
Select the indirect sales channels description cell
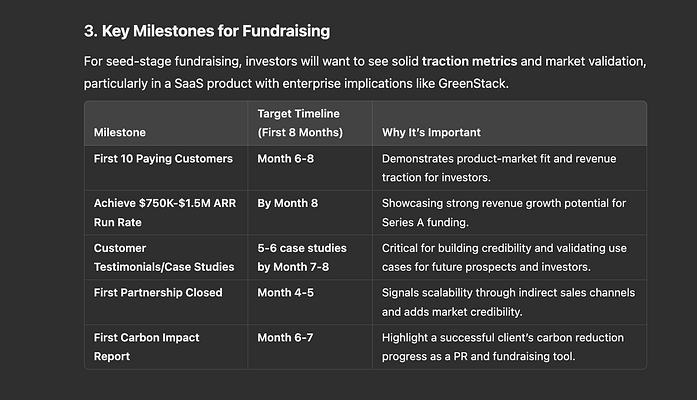click(508, 302)
